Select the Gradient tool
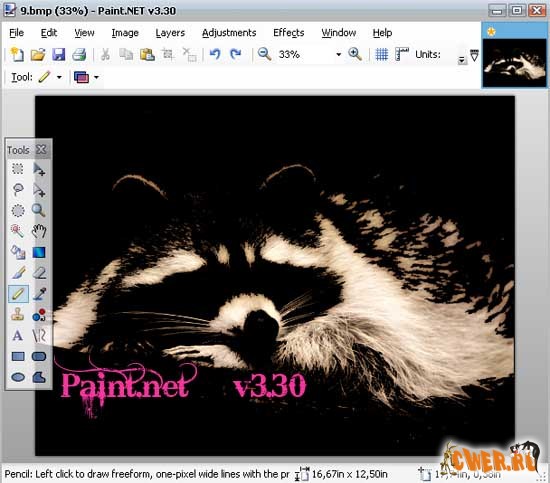The height and width of the screenshot is (483, 550). (39, 252)
